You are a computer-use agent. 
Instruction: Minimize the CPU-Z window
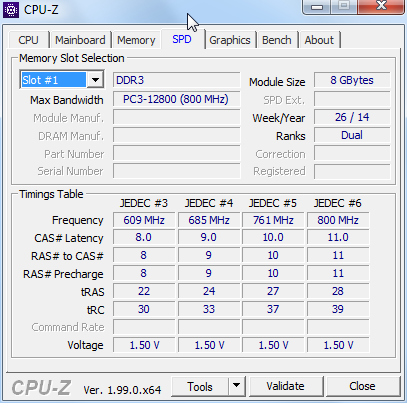pyautogui.click(x=317, y=7)
